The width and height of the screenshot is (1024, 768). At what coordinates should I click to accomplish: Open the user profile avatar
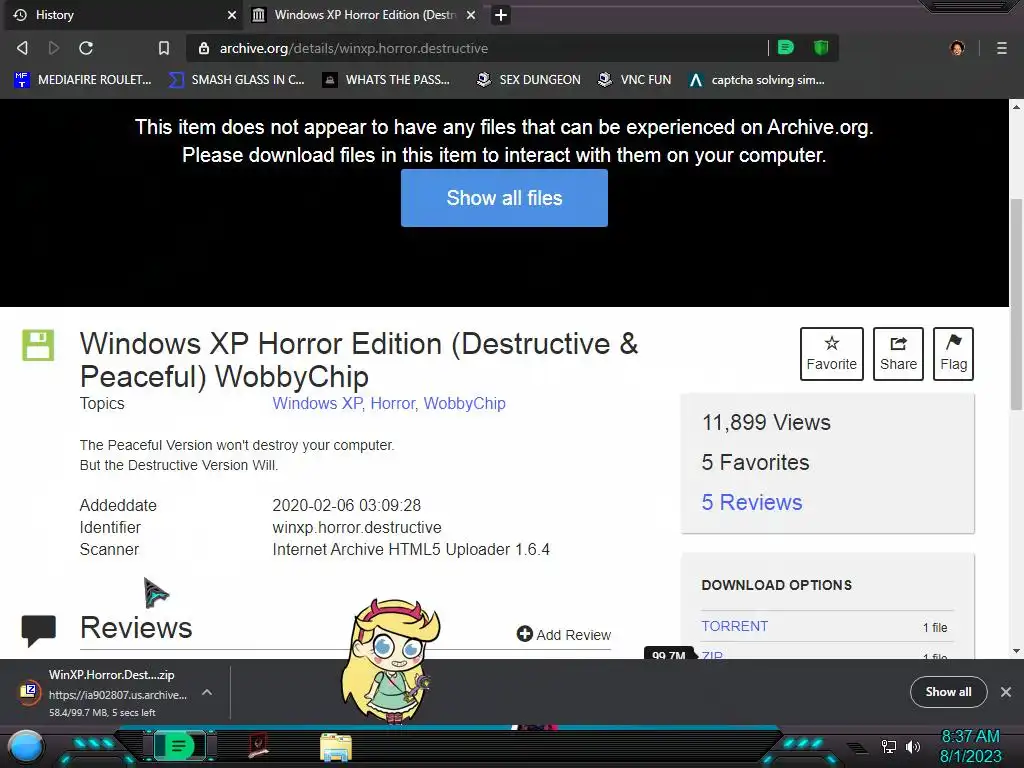957,48
